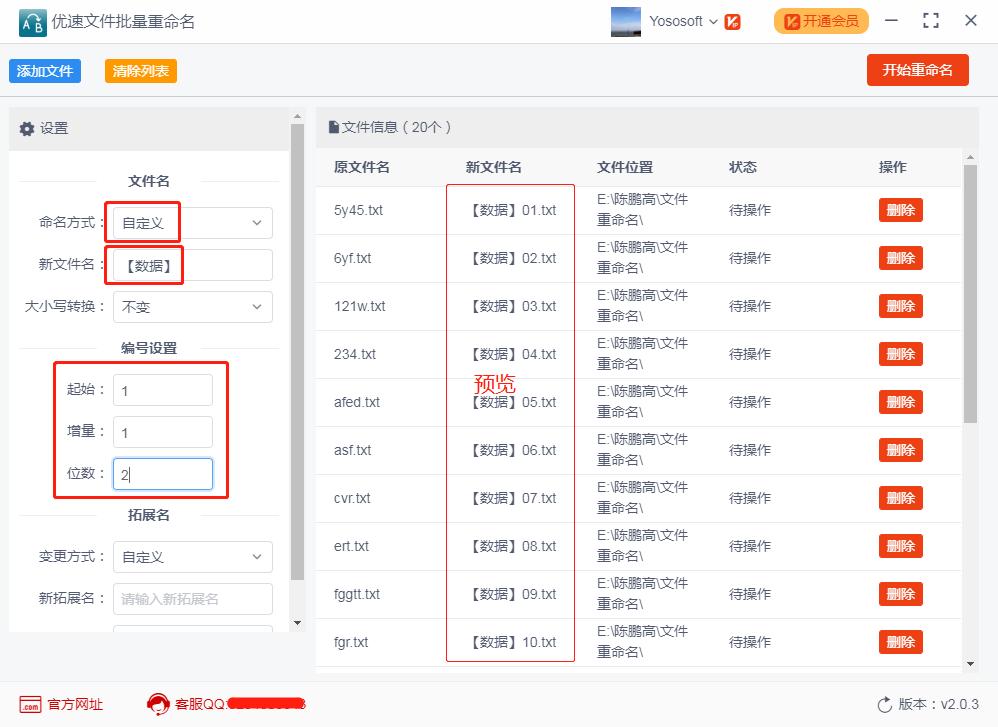Click the .com icon next to 官方网址
998x727 pixels.
pos(27,705)
